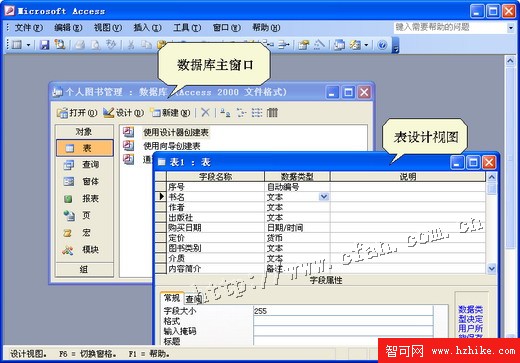Click 新建(N) button in database window
This screenshot has height=363, width=520.
point(170,113)
